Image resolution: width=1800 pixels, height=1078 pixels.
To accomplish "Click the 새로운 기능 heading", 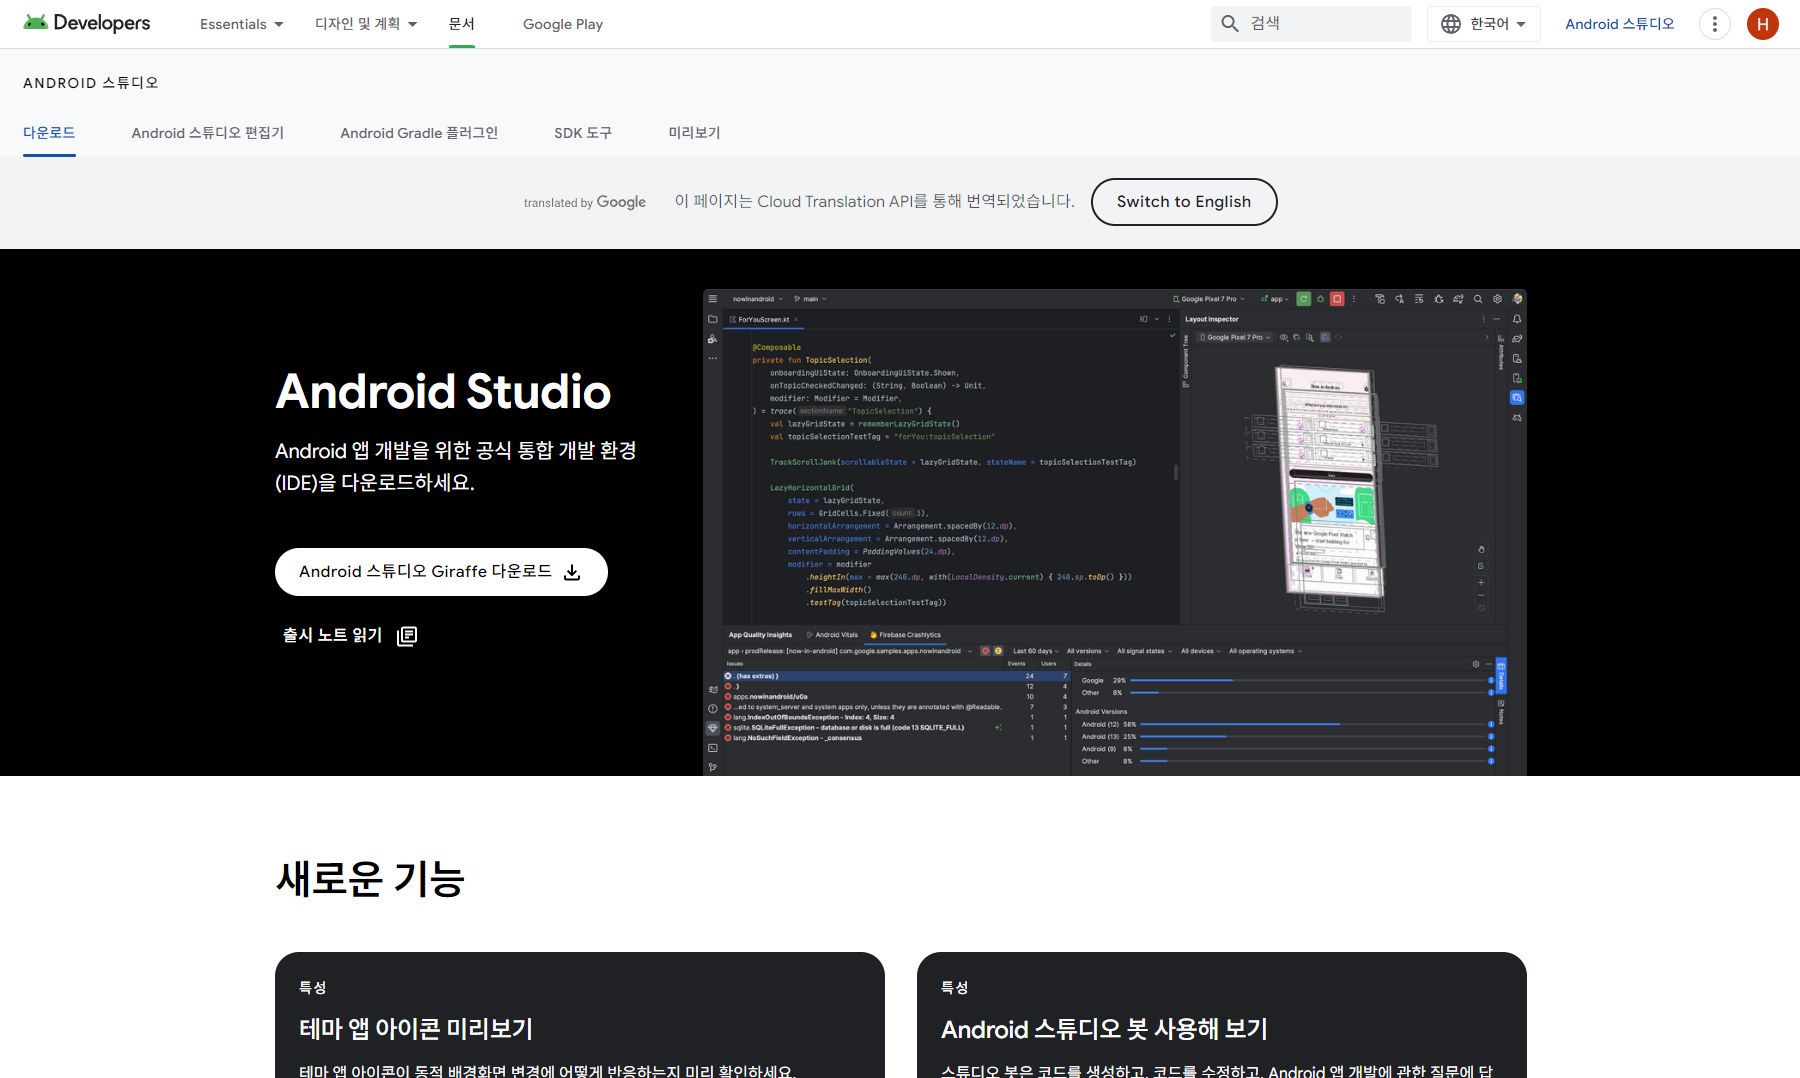I will (370, 879).
